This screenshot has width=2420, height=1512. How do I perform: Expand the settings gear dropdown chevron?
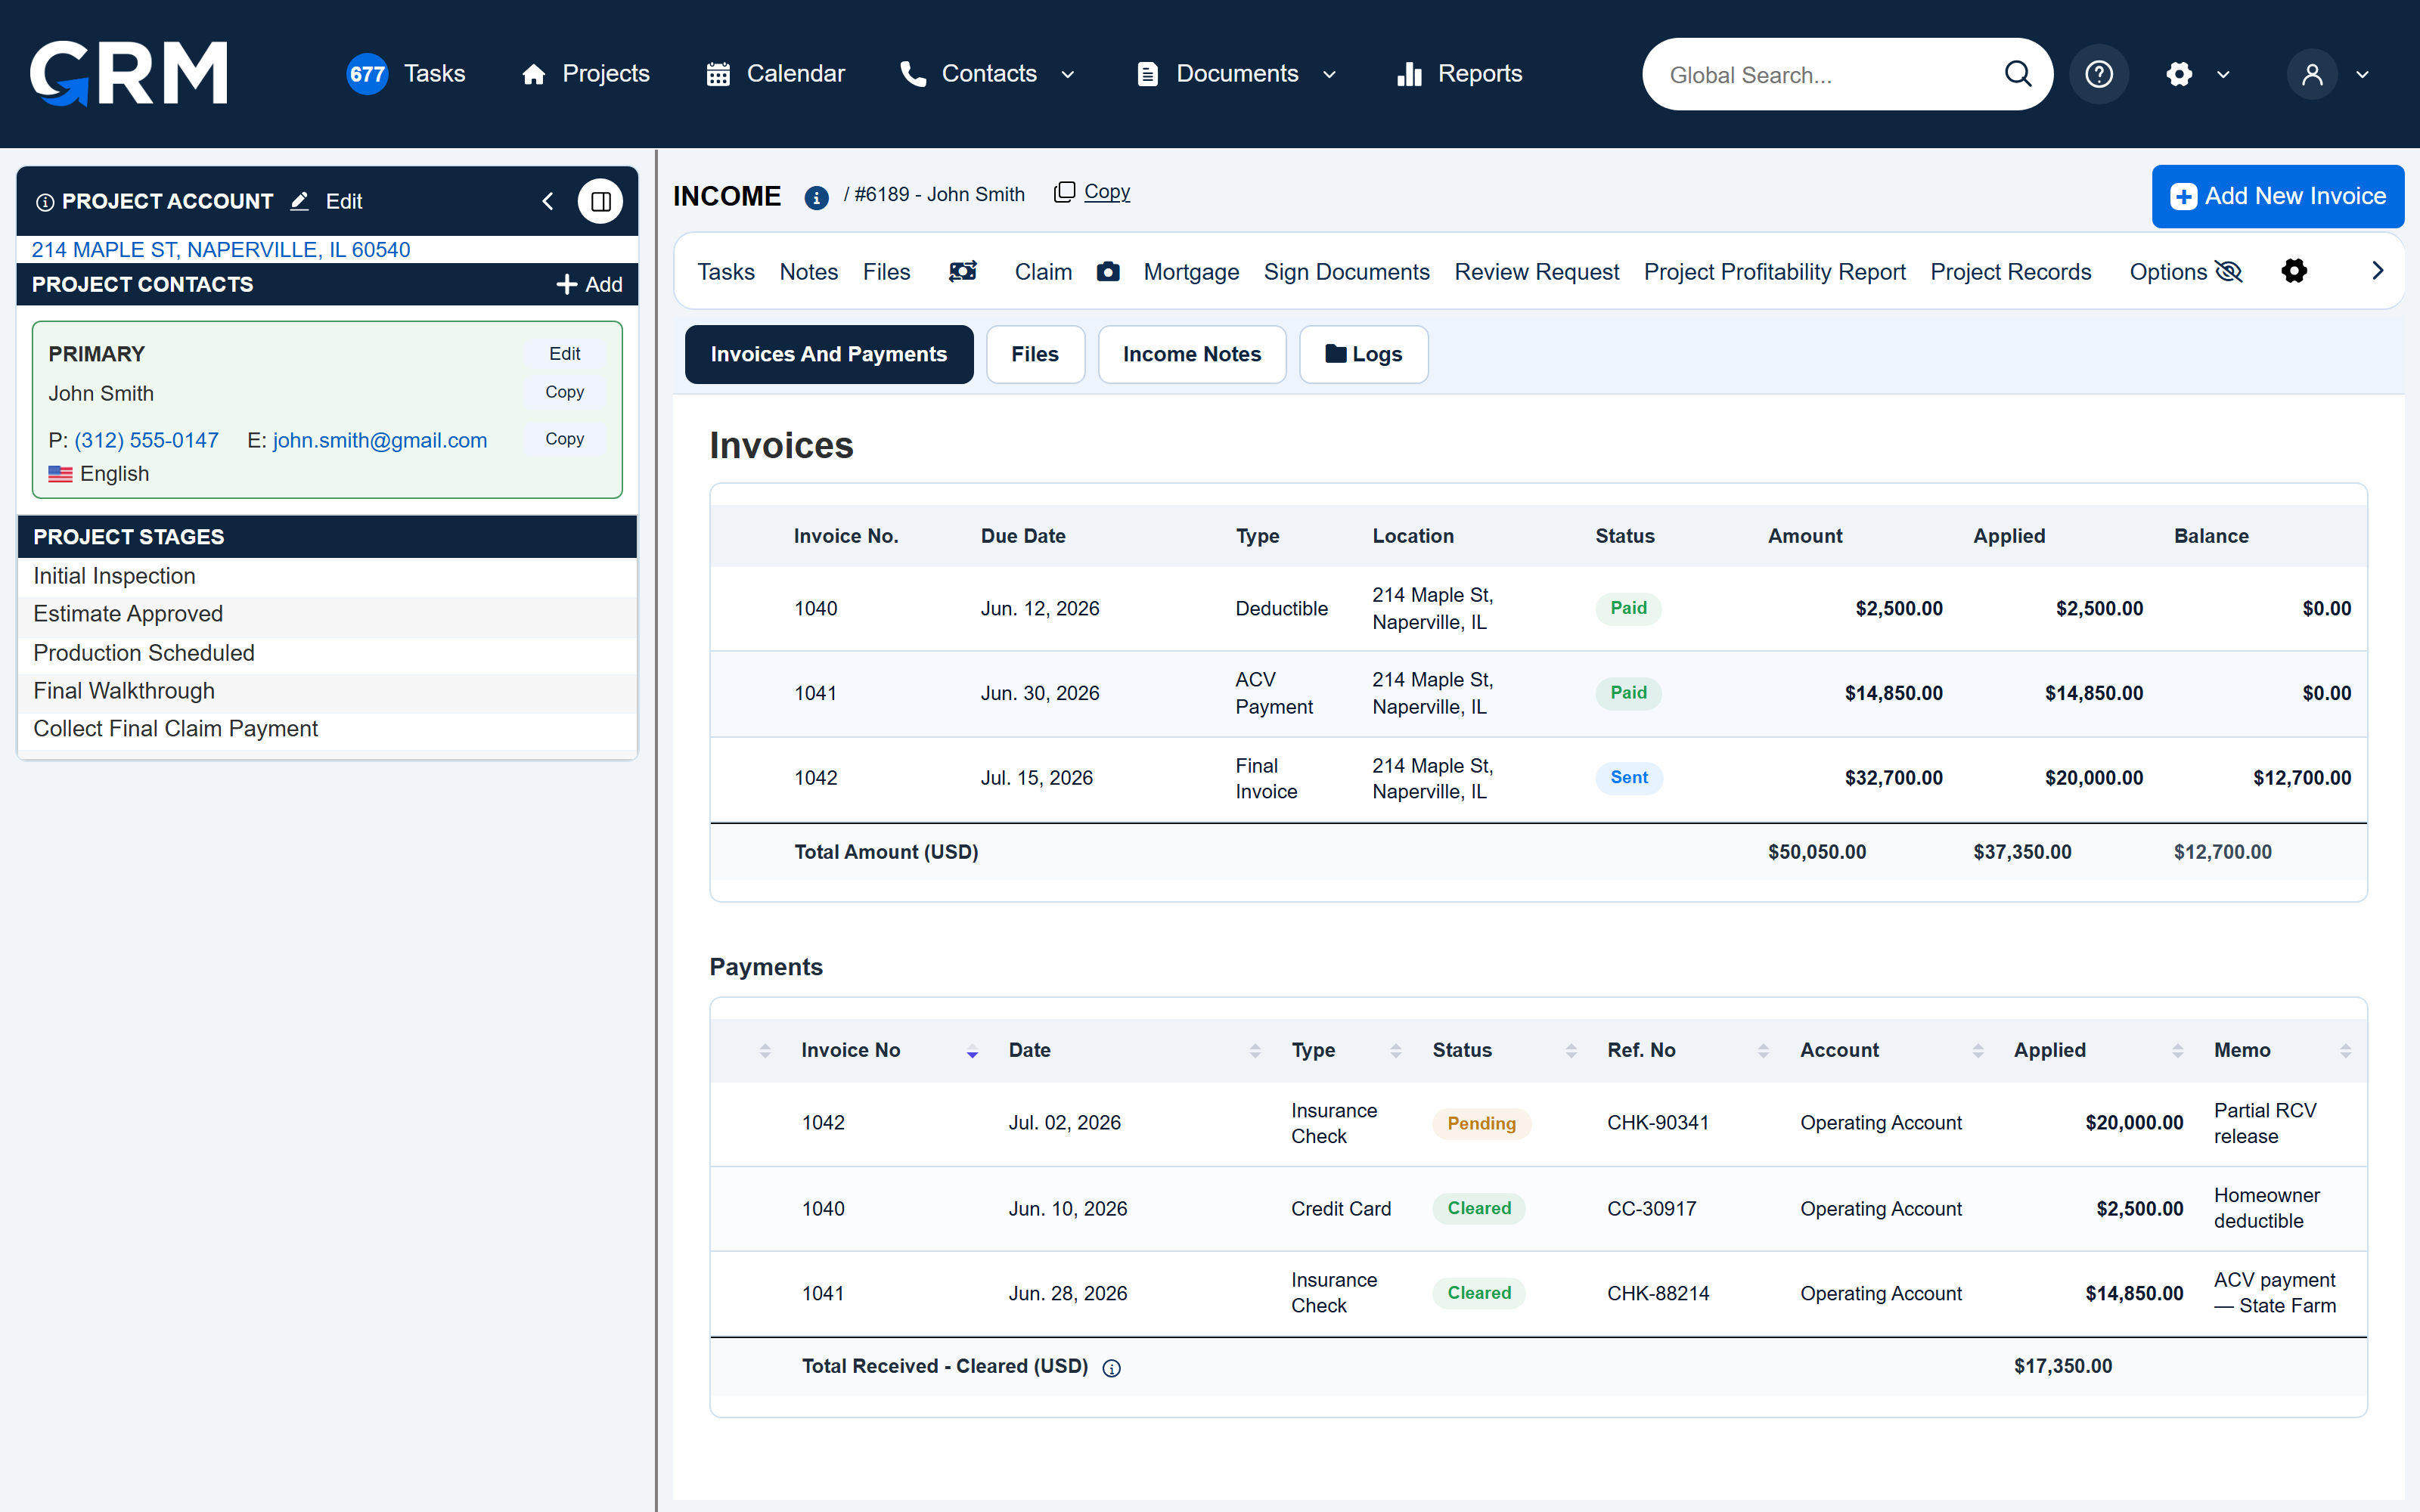click(2223, 75)
